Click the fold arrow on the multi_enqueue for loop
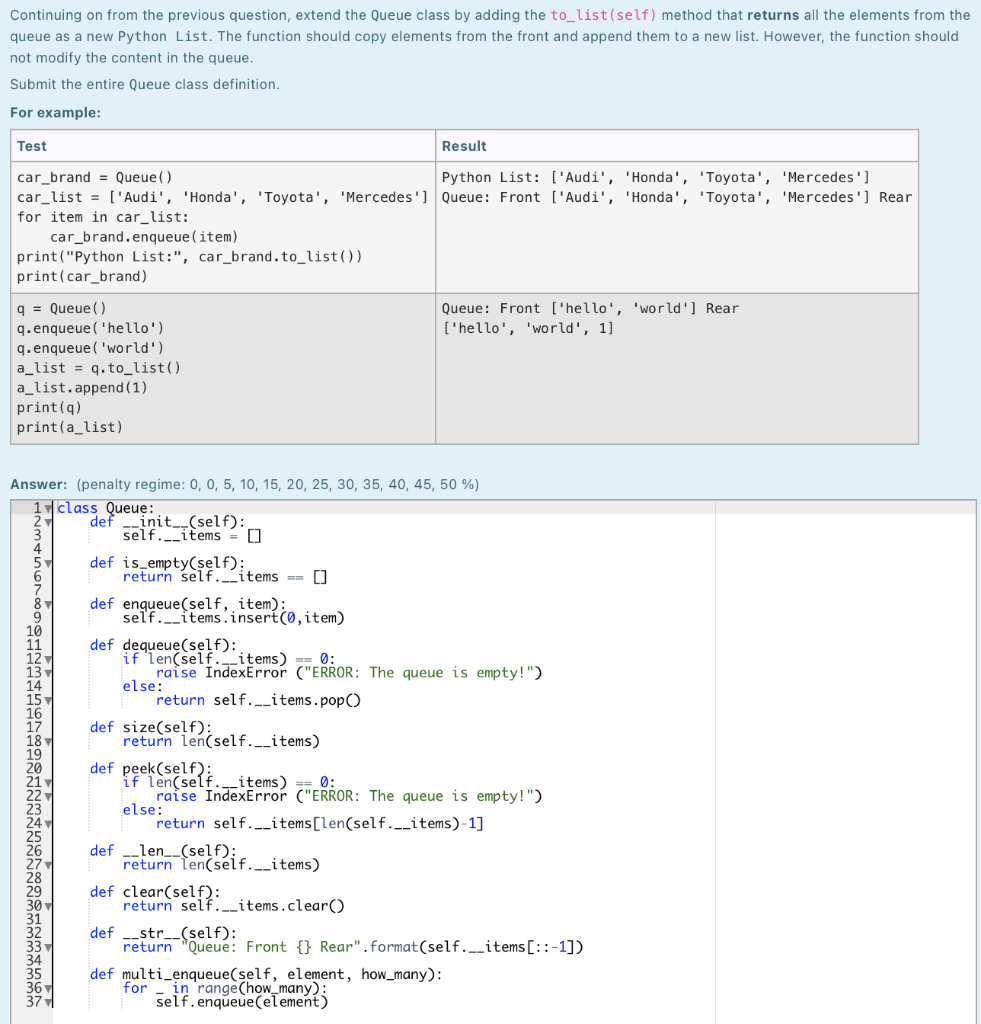 tap(48, 986)
